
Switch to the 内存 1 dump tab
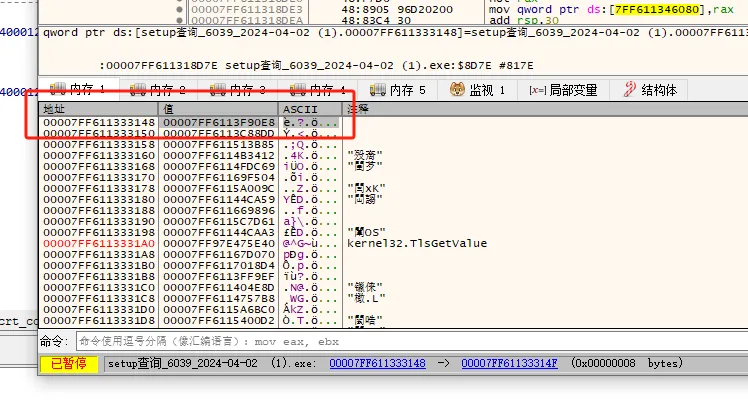[x=78, y=89]
